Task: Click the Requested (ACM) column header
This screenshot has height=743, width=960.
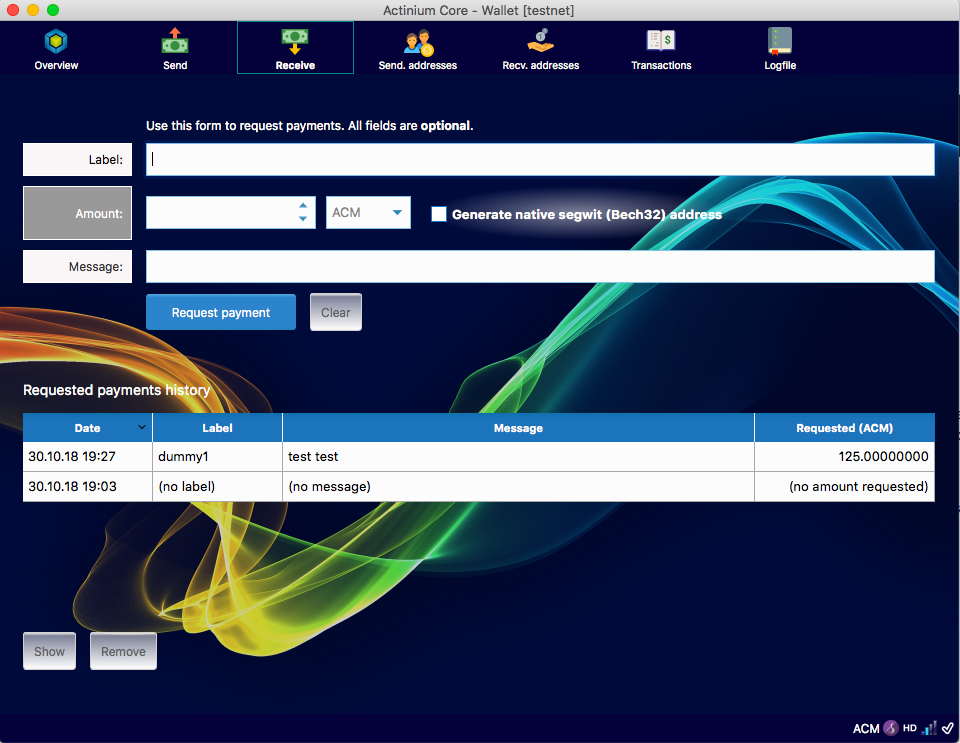Action: [844, 428]
